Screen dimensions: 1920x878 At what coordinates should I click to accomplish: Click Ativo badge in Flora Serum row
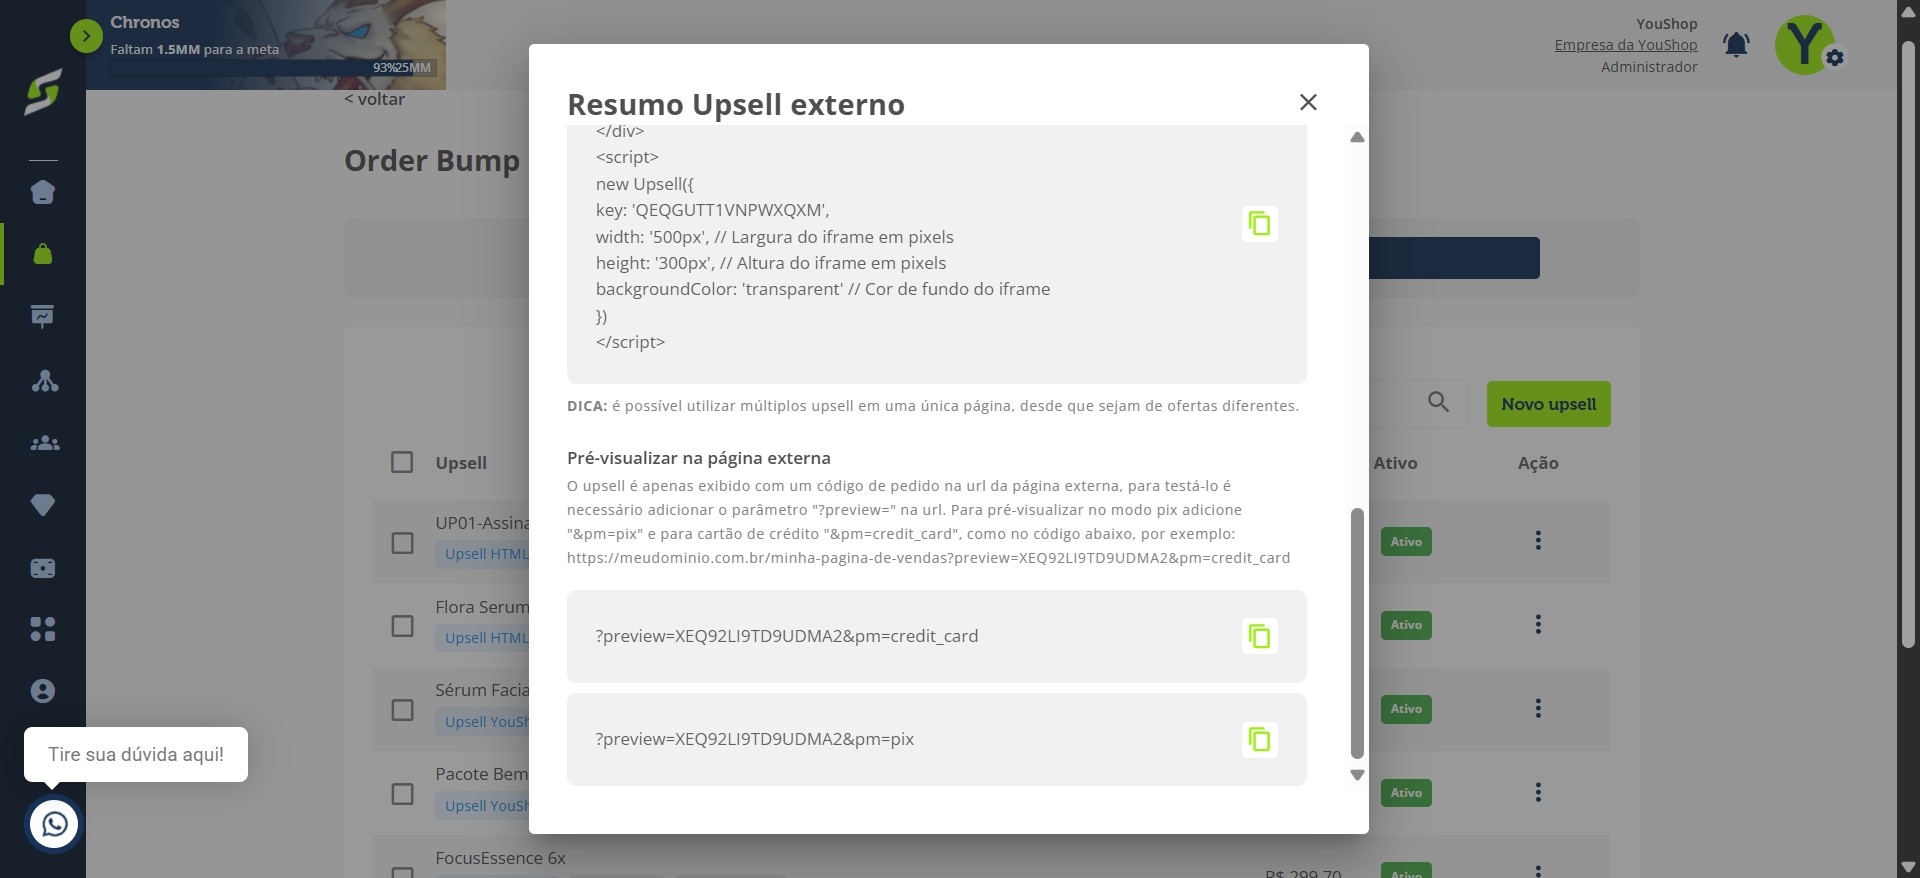[x=1406, y=625]
